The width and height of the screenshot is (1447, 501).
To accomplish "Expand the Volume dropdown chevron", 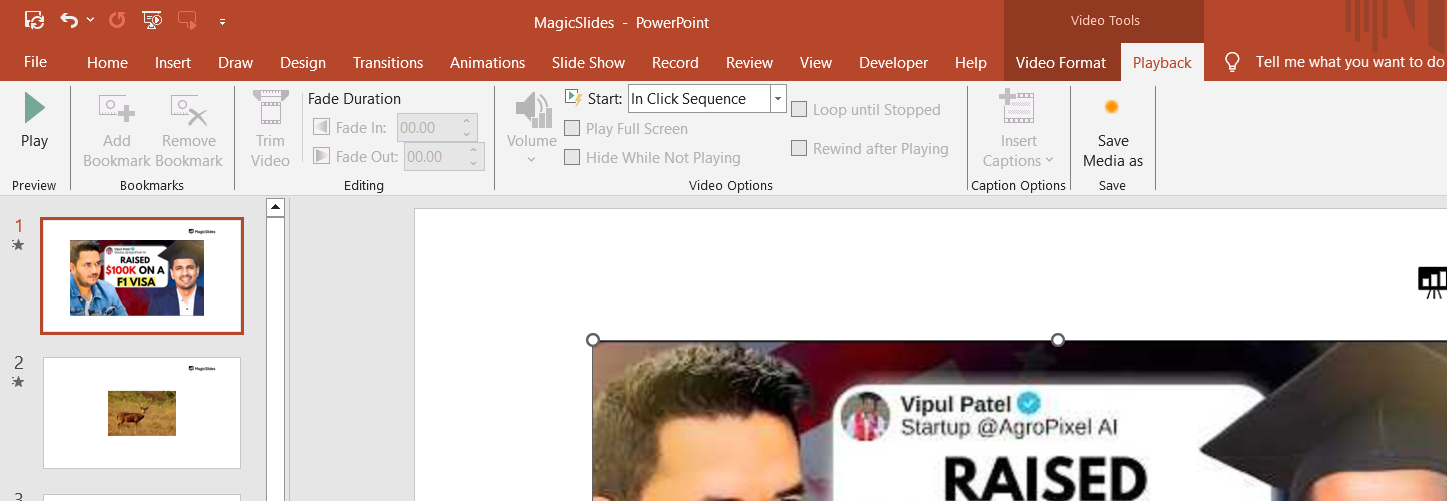I will [x=532, y=159].
